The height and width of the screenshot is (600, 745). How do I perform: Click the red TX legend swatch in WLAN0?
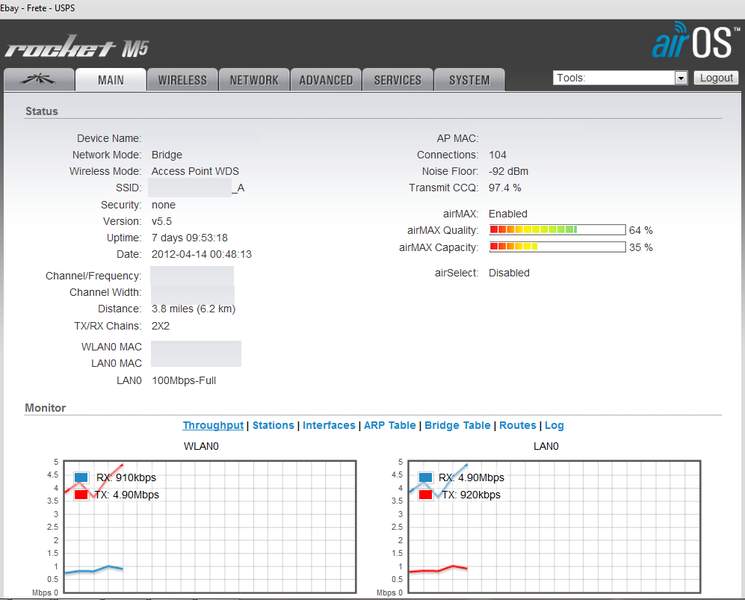pos(81,495)
